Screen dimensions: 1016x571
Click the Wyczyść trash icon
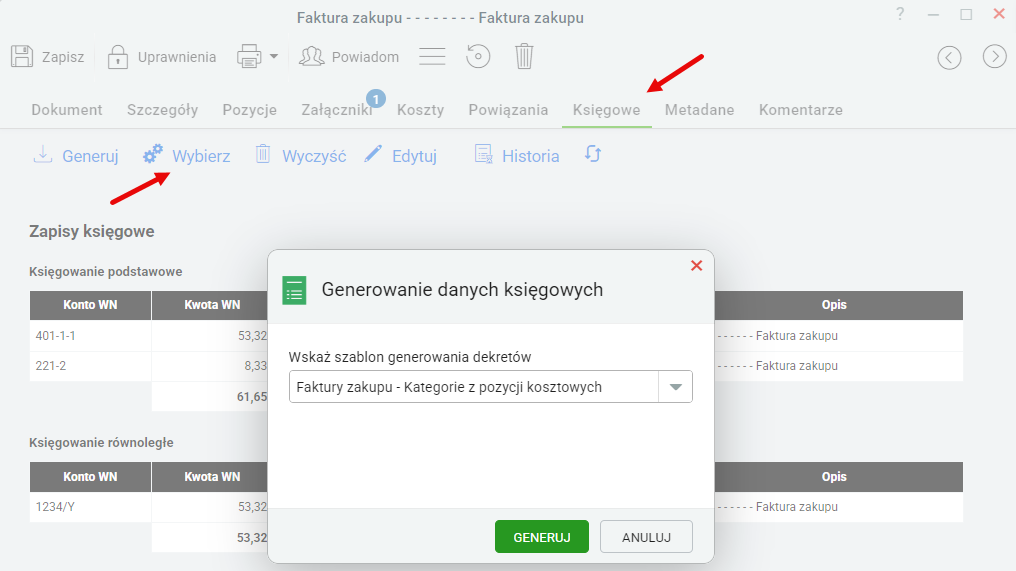(262, 154)
